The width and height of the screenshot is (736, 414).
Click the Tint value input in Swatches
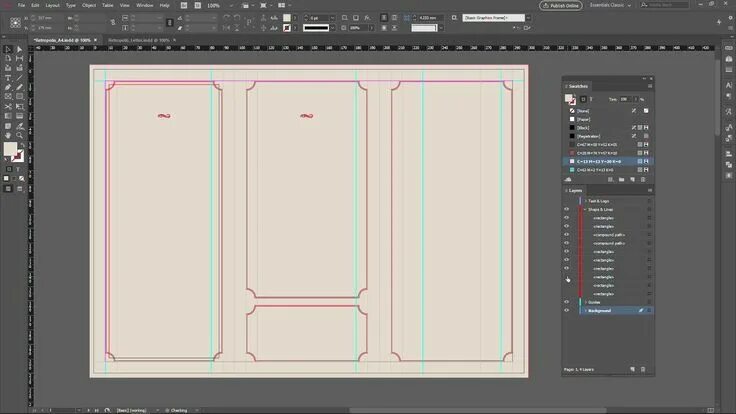pos(625,99)
